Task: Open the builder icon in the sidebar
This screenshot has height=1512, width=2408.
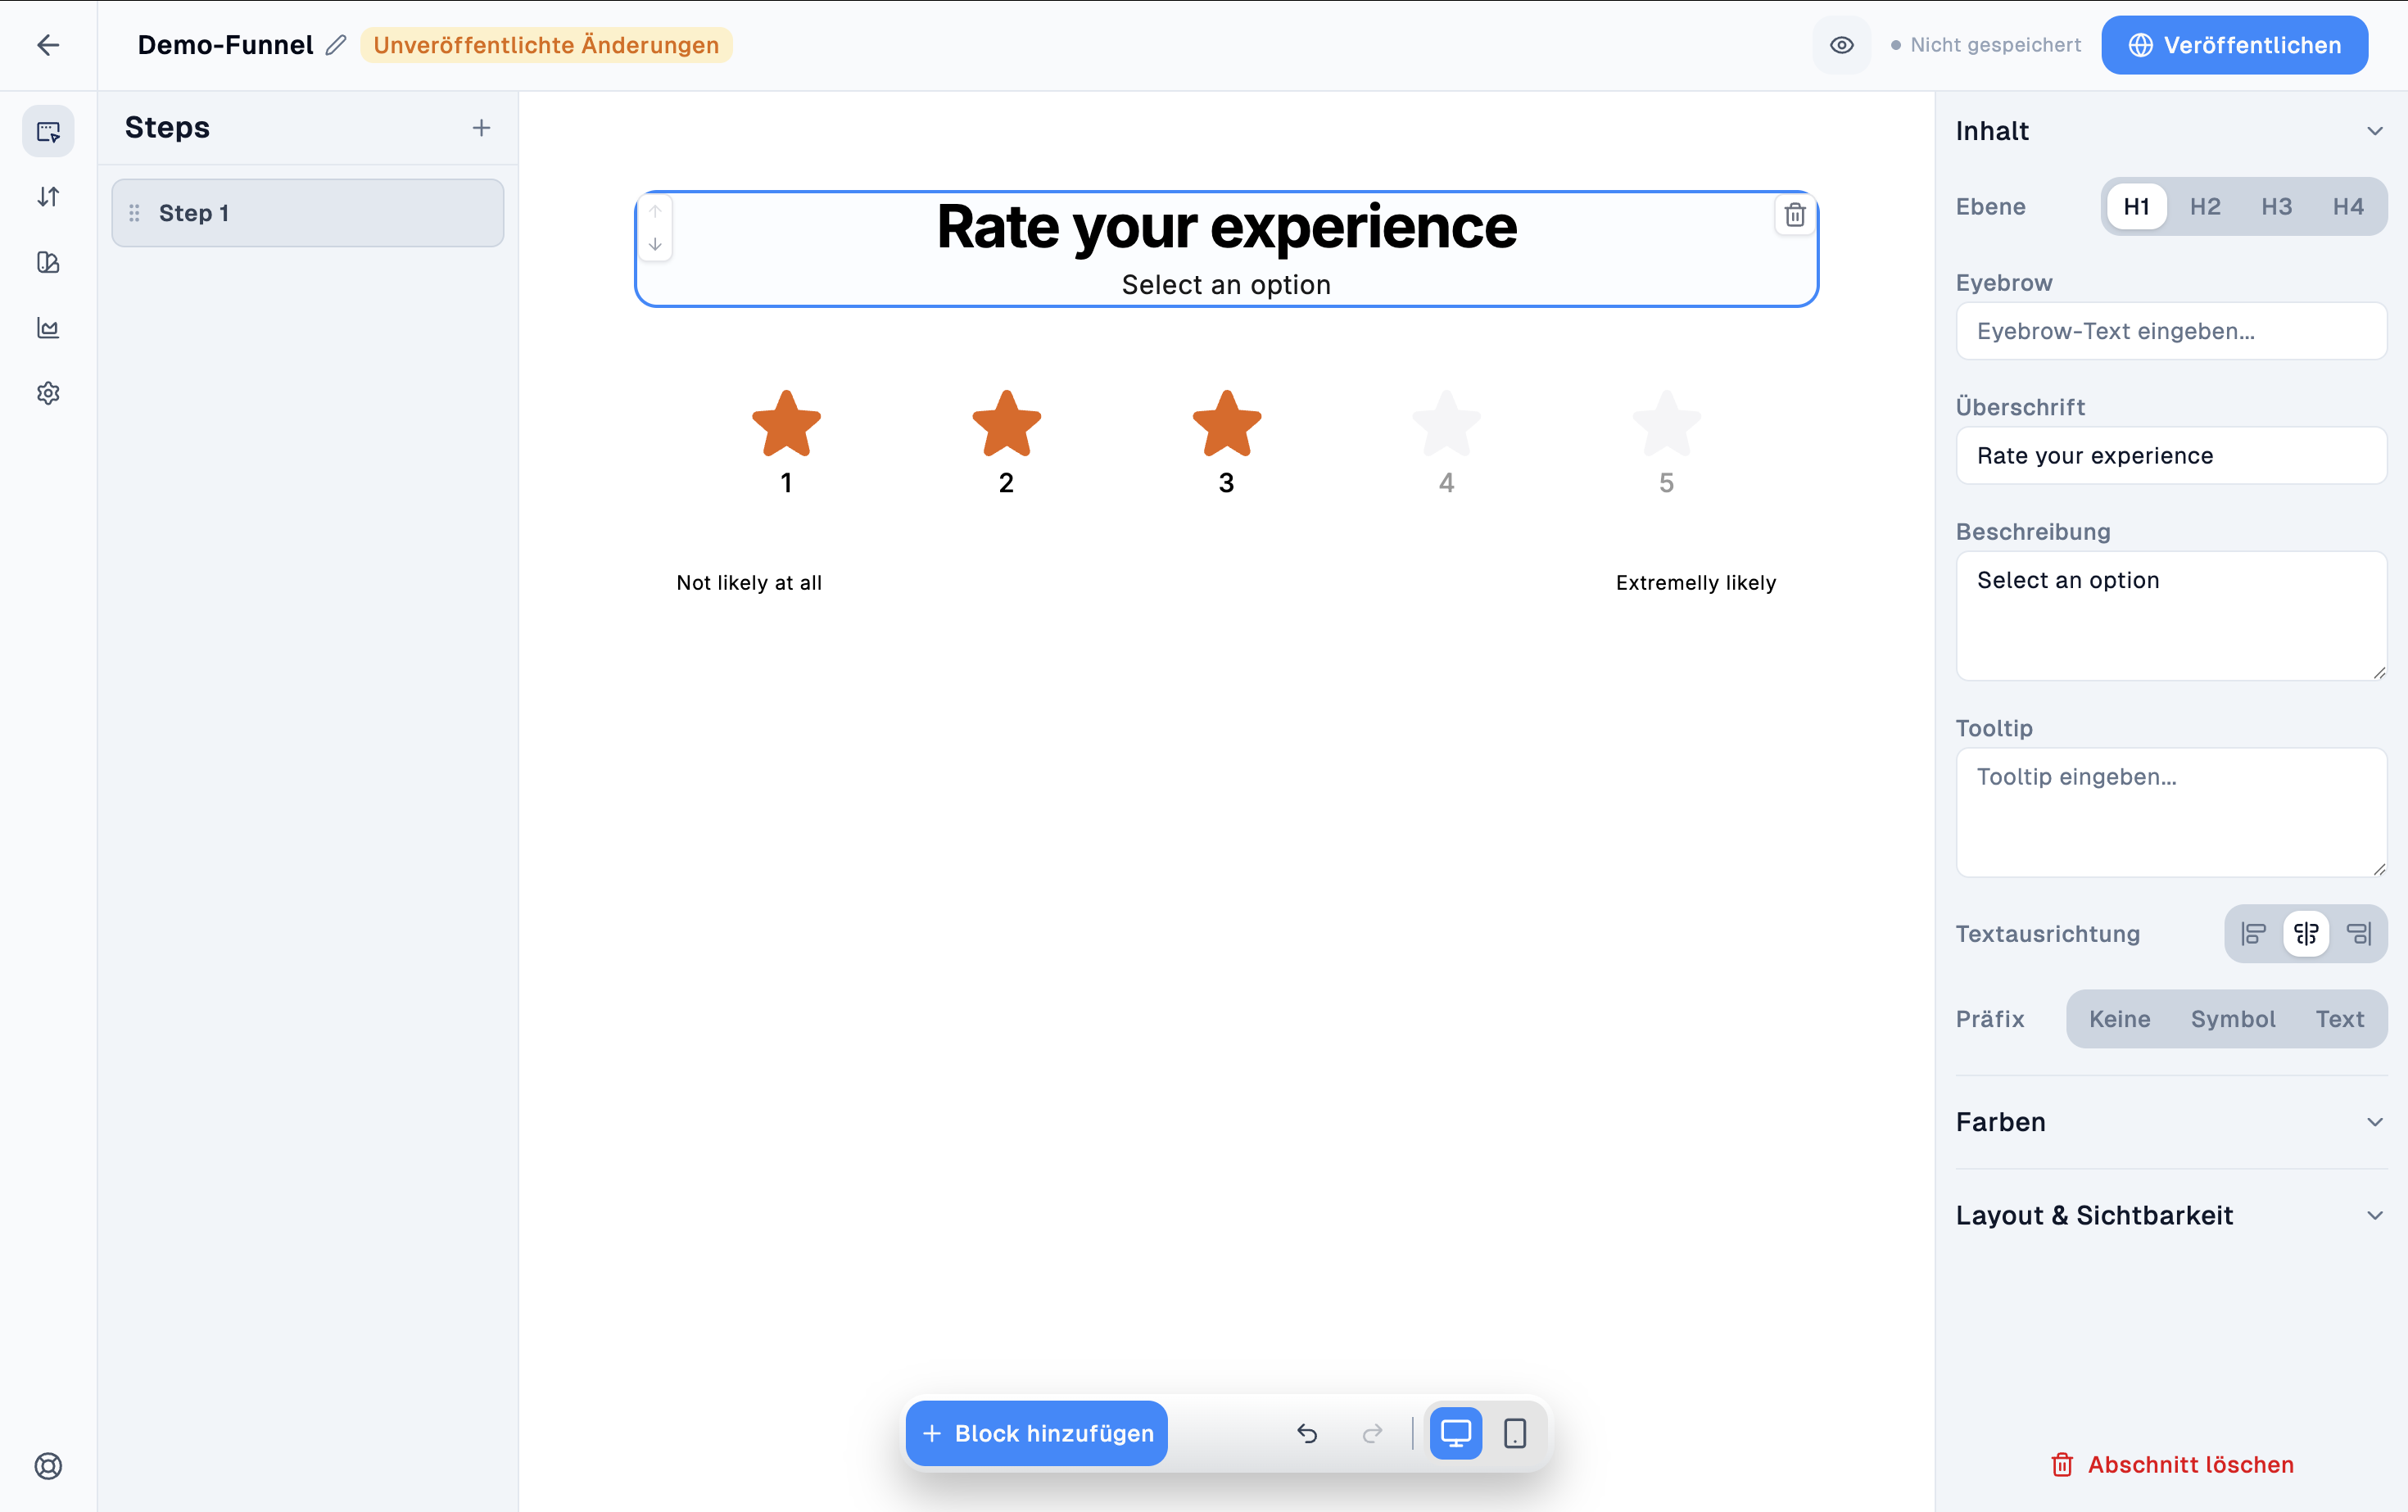Action: click(x=48, y=131)
